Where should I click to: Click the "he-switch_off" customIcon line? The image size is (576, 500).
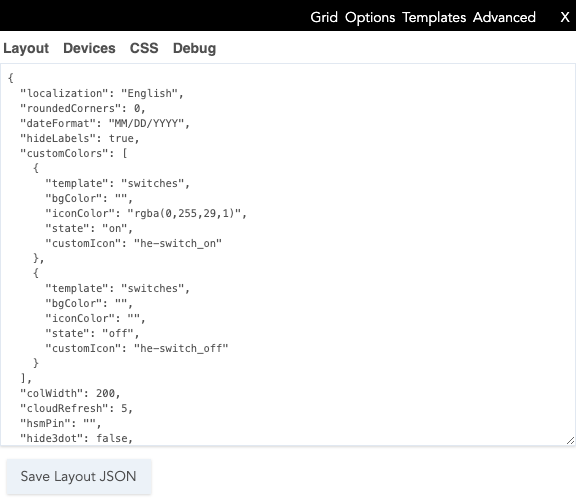coord(137,349)
